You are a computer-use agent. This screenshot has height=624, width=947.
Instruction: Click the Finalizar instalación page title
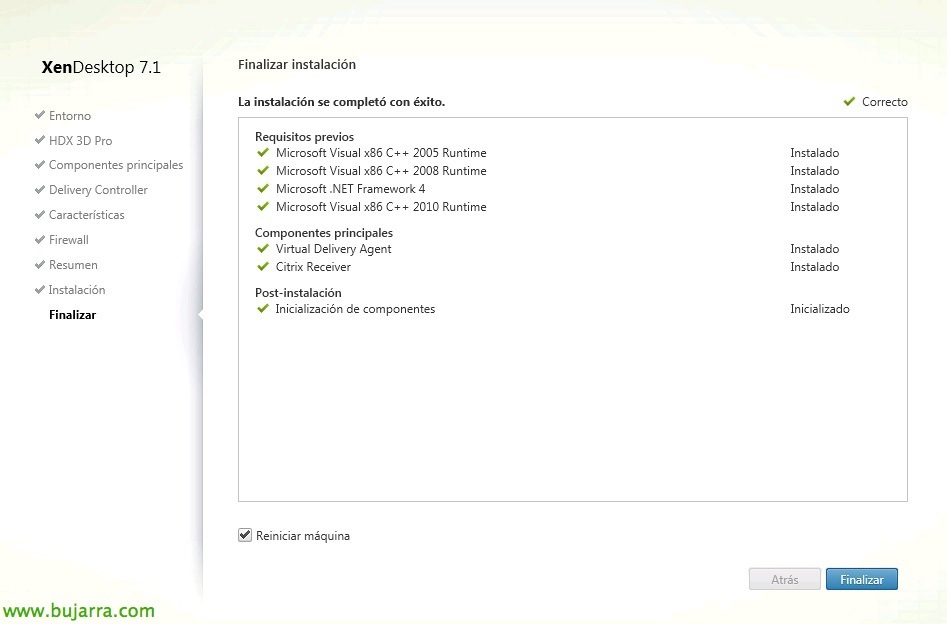297,65
